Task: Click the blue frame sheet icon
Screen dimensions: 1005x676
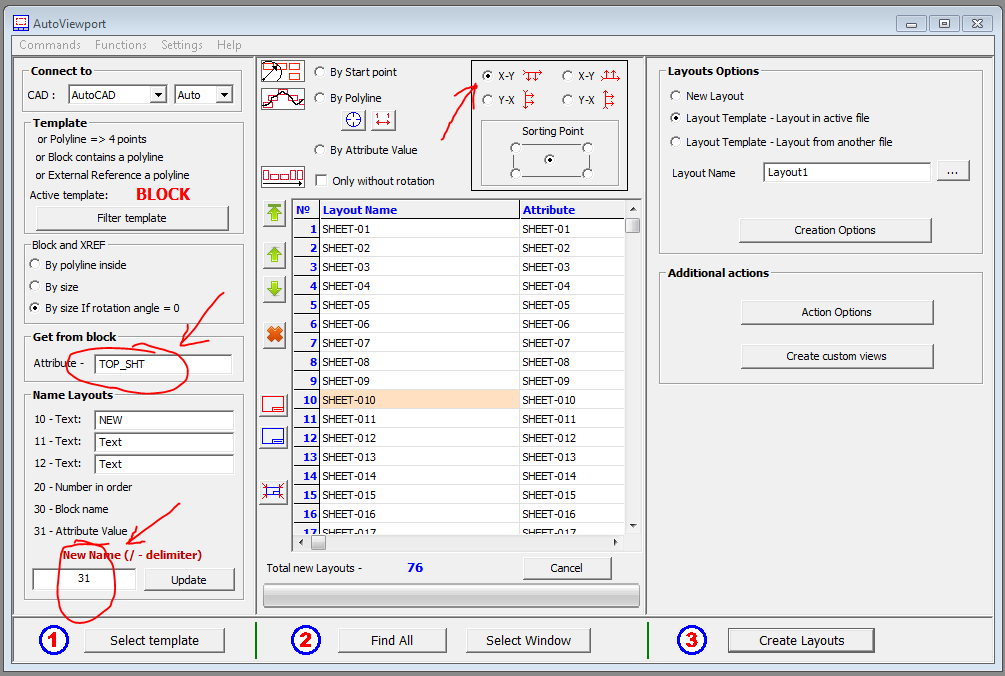Action: point(274,437)
